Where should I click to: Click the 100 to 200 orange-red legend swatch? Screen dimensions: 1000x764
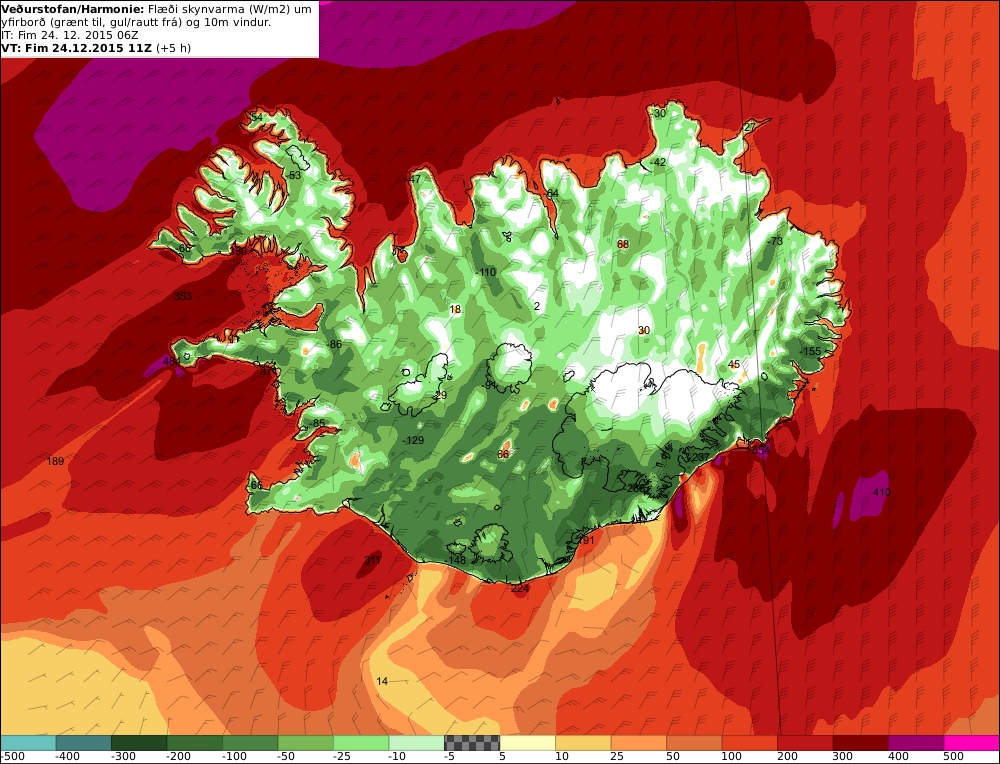click(x=749, y=743)
